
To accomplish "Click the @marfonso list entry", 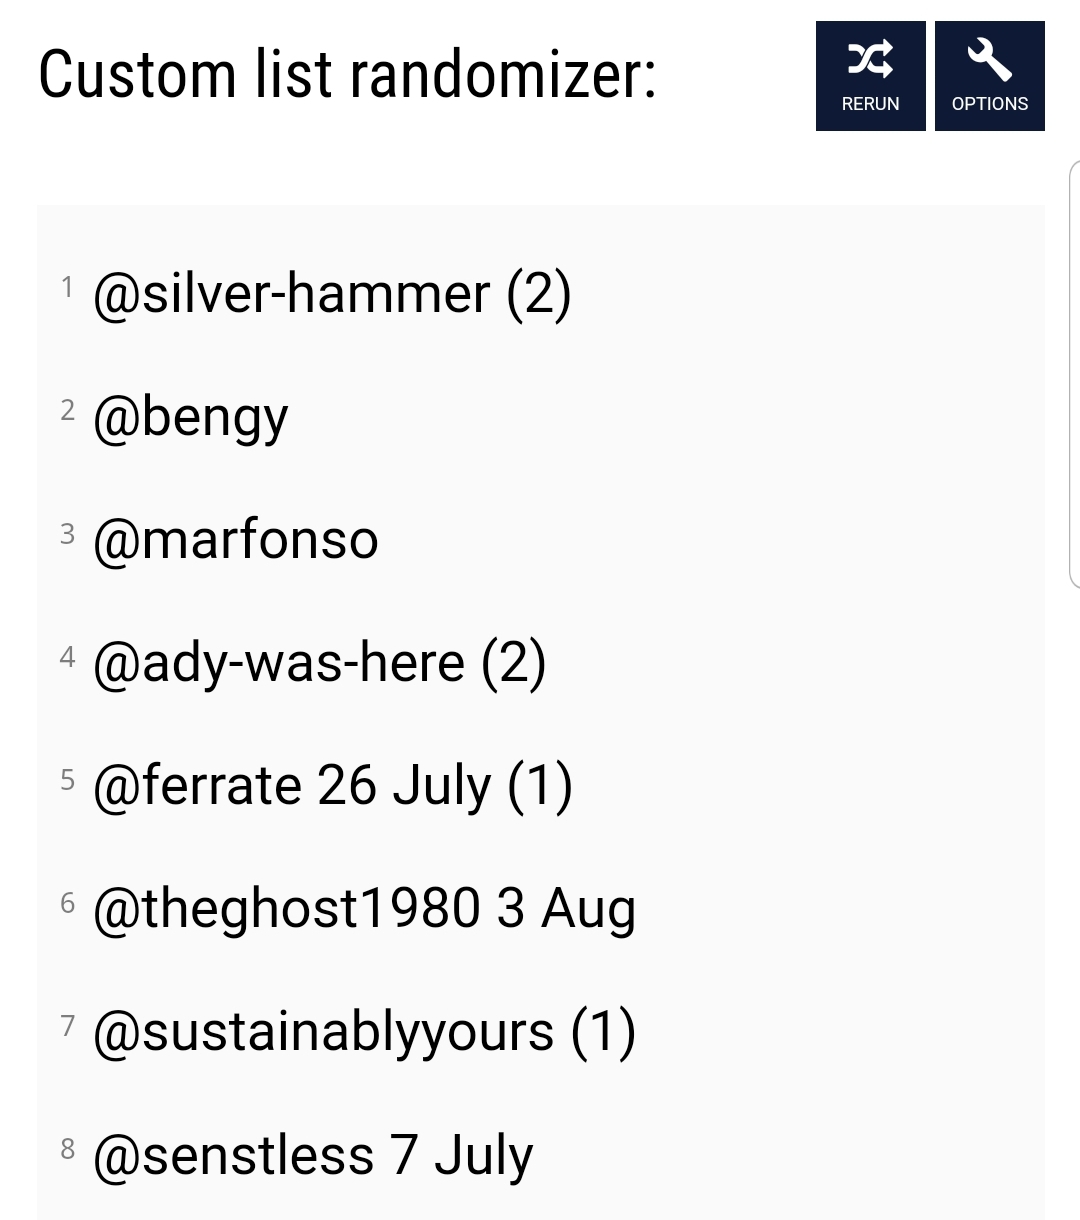I will (236, 540).
